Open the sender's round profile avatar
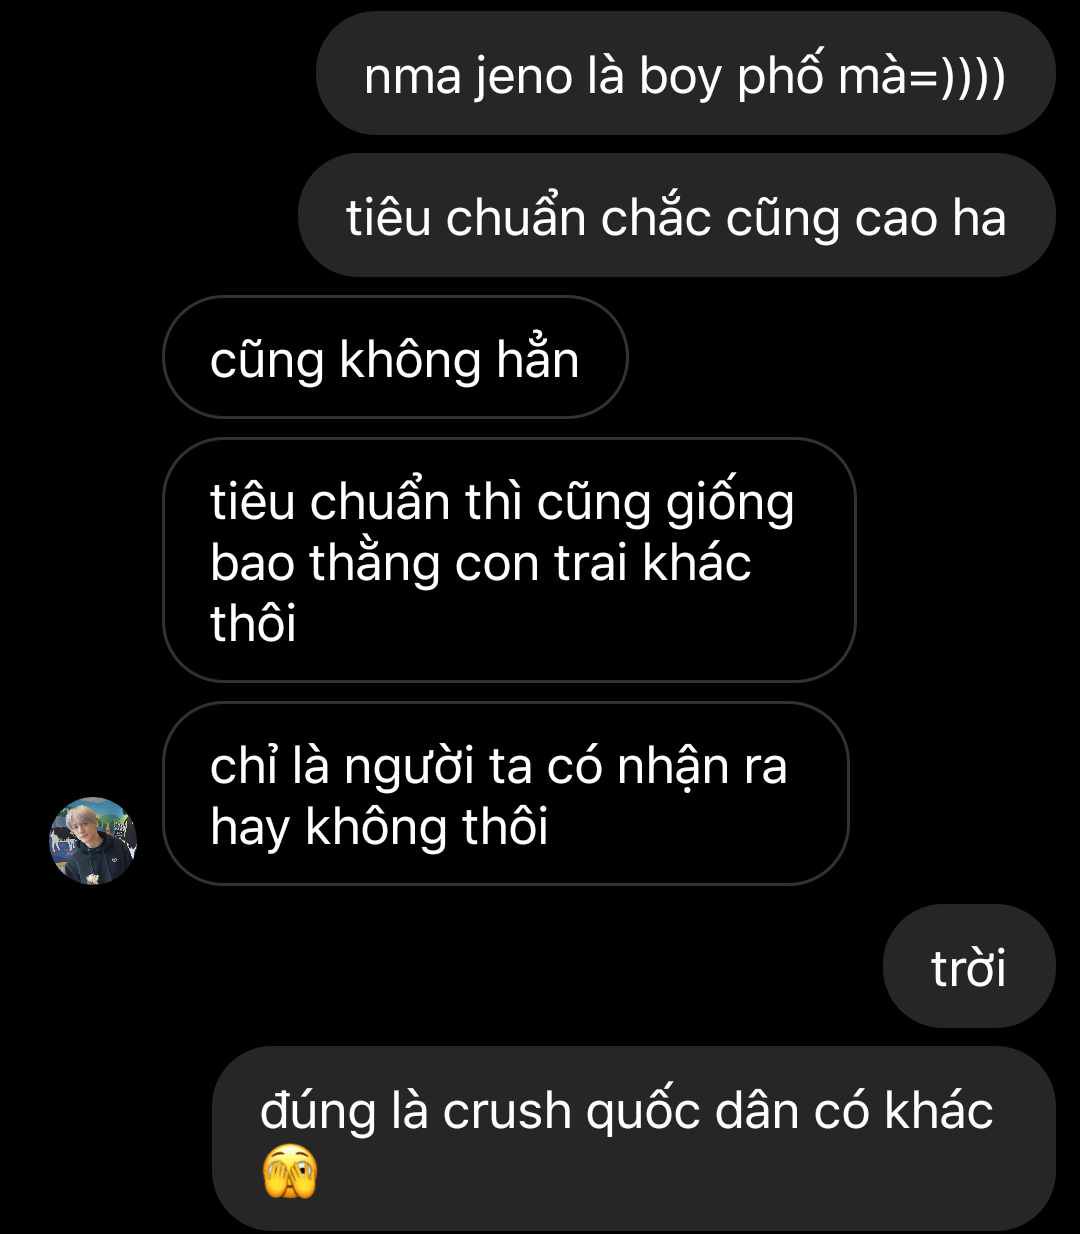The image size is (1080, 1234). (x=93, y=841)
